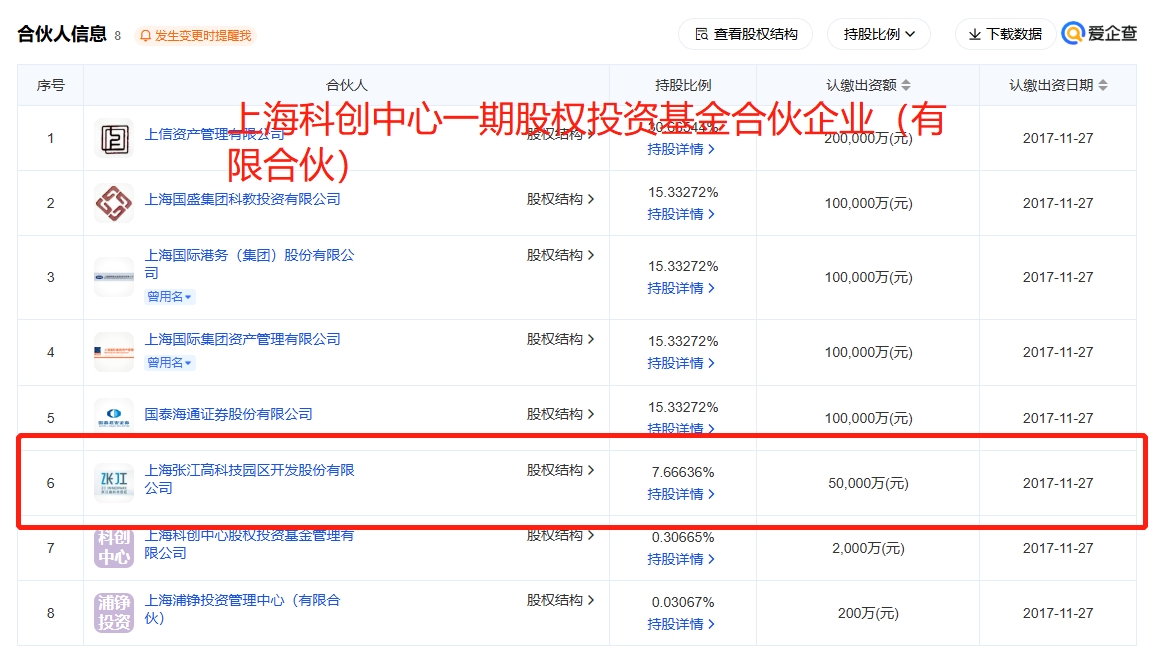The image size is (1164, 661).
Task: Open 上海国际港务（集团）股份有限公司 link
Action: click(249, 264)
